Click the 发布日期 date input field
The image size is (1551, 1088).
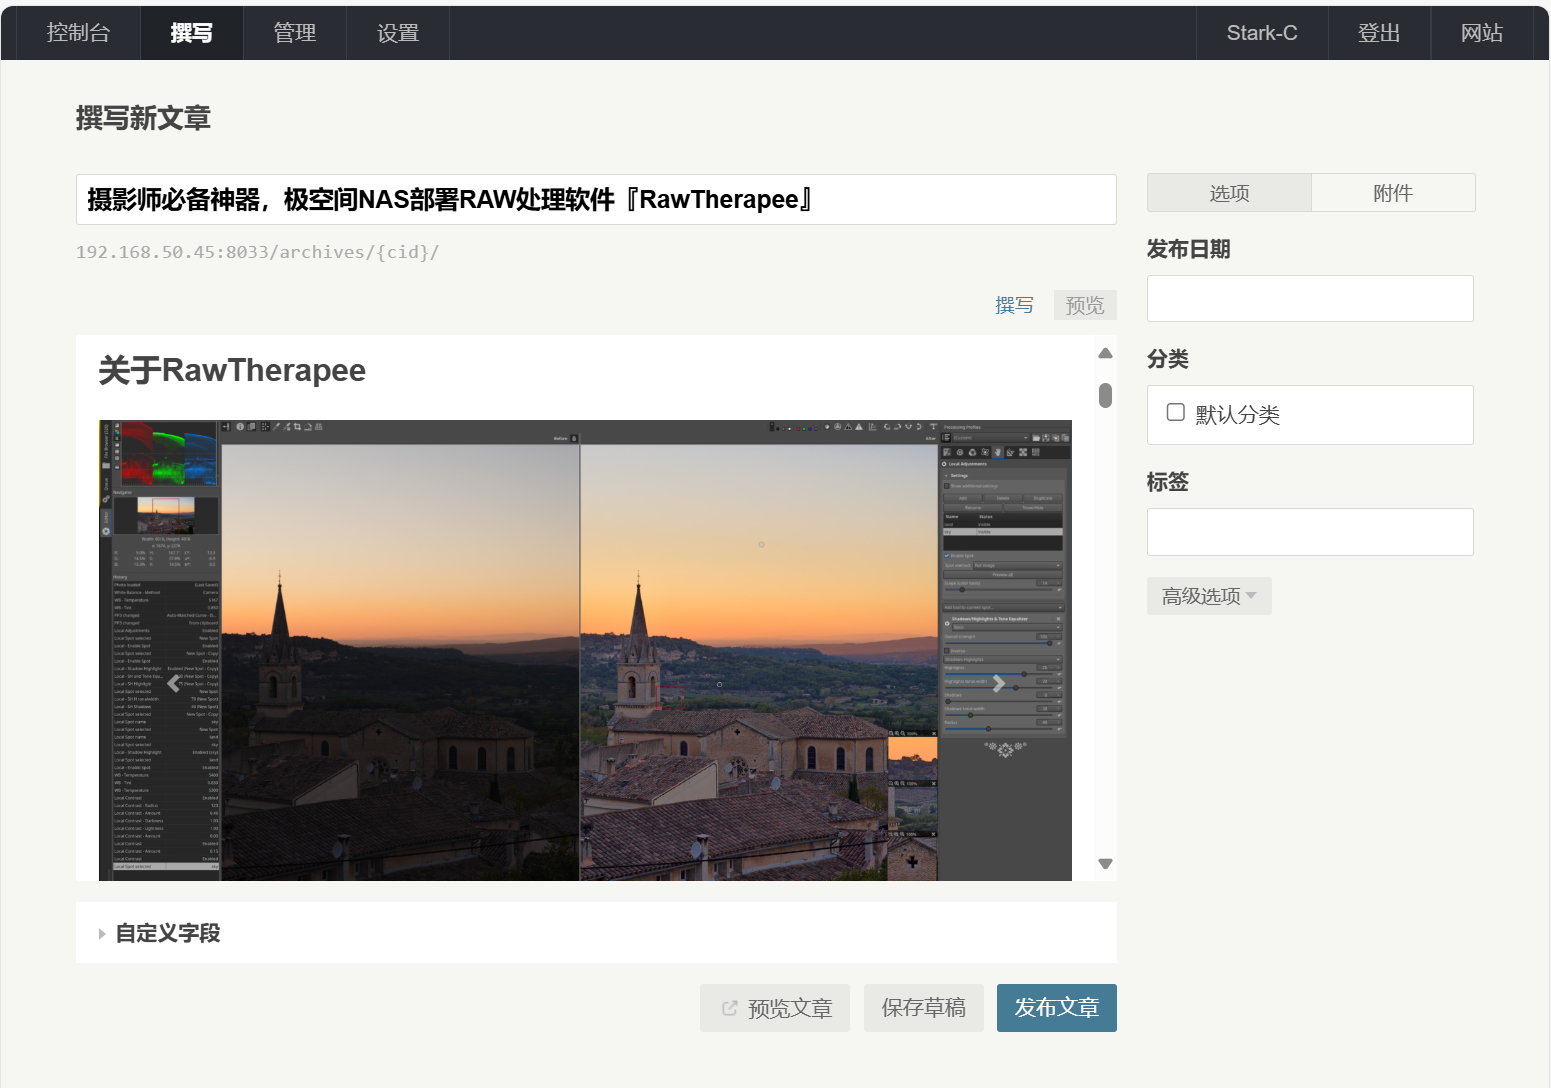coord(1310,298)
